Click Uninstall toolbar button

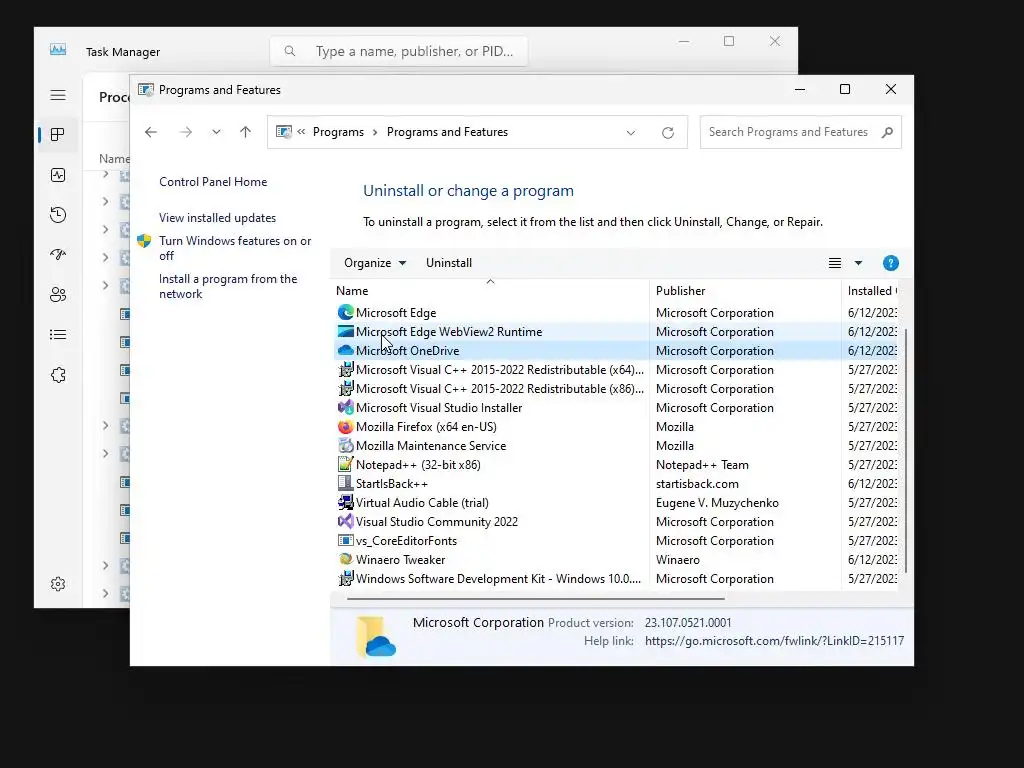click(449, 263)
